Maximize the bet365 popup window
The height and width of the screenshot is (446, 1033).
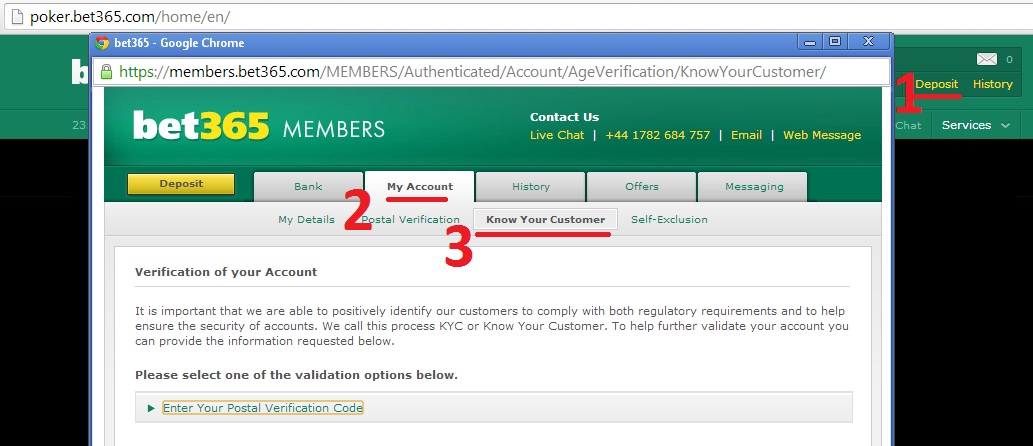(x=835, y=42)
